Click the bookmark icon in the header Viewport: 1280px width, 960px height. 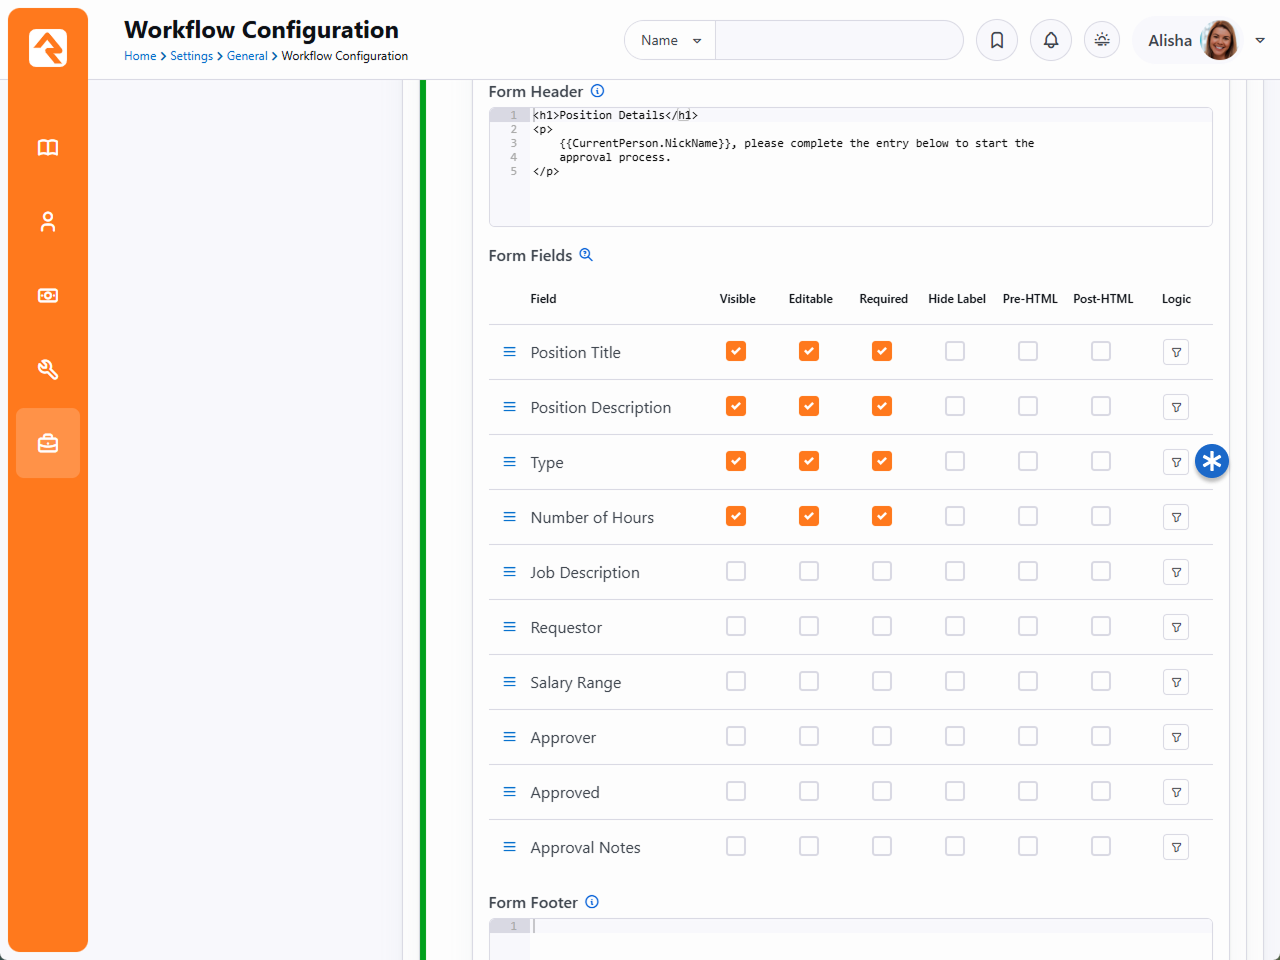tap(997, 41)
